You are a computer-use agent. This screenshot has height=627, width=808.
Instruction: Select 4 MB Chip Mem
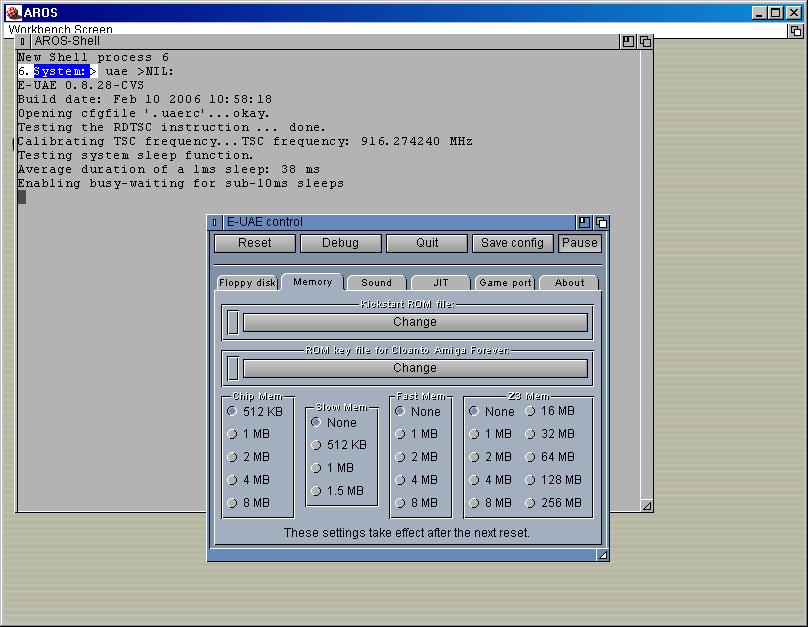click(x=232, y=480)
